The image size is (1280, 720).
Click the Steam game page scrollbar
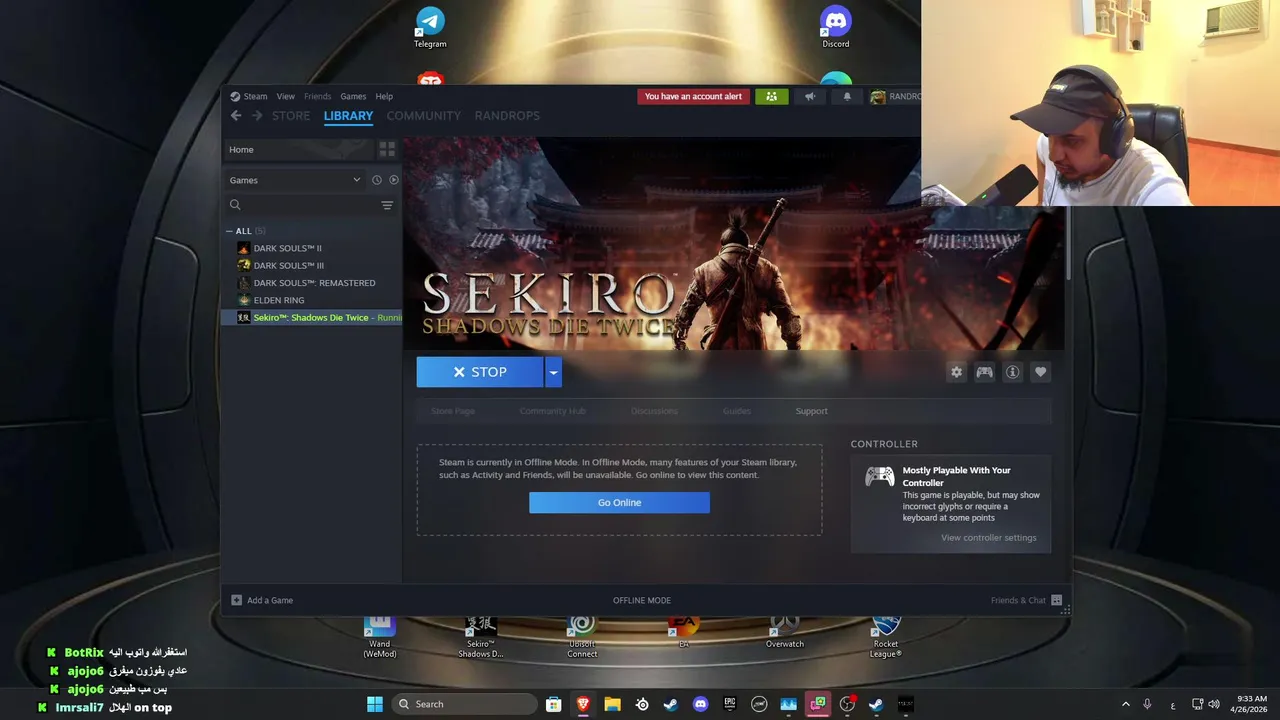(x=1068, y=245)
